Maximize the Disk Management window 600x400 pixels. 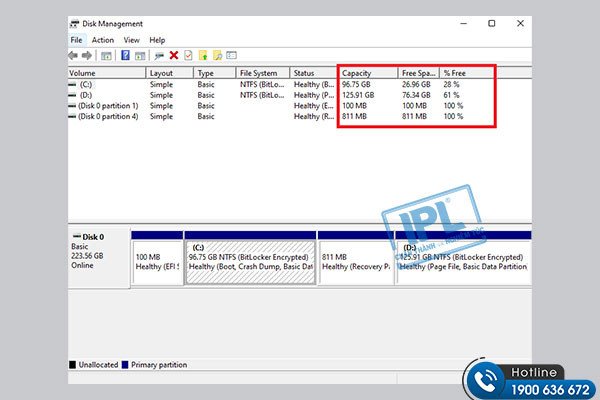(x=492, y=24)
